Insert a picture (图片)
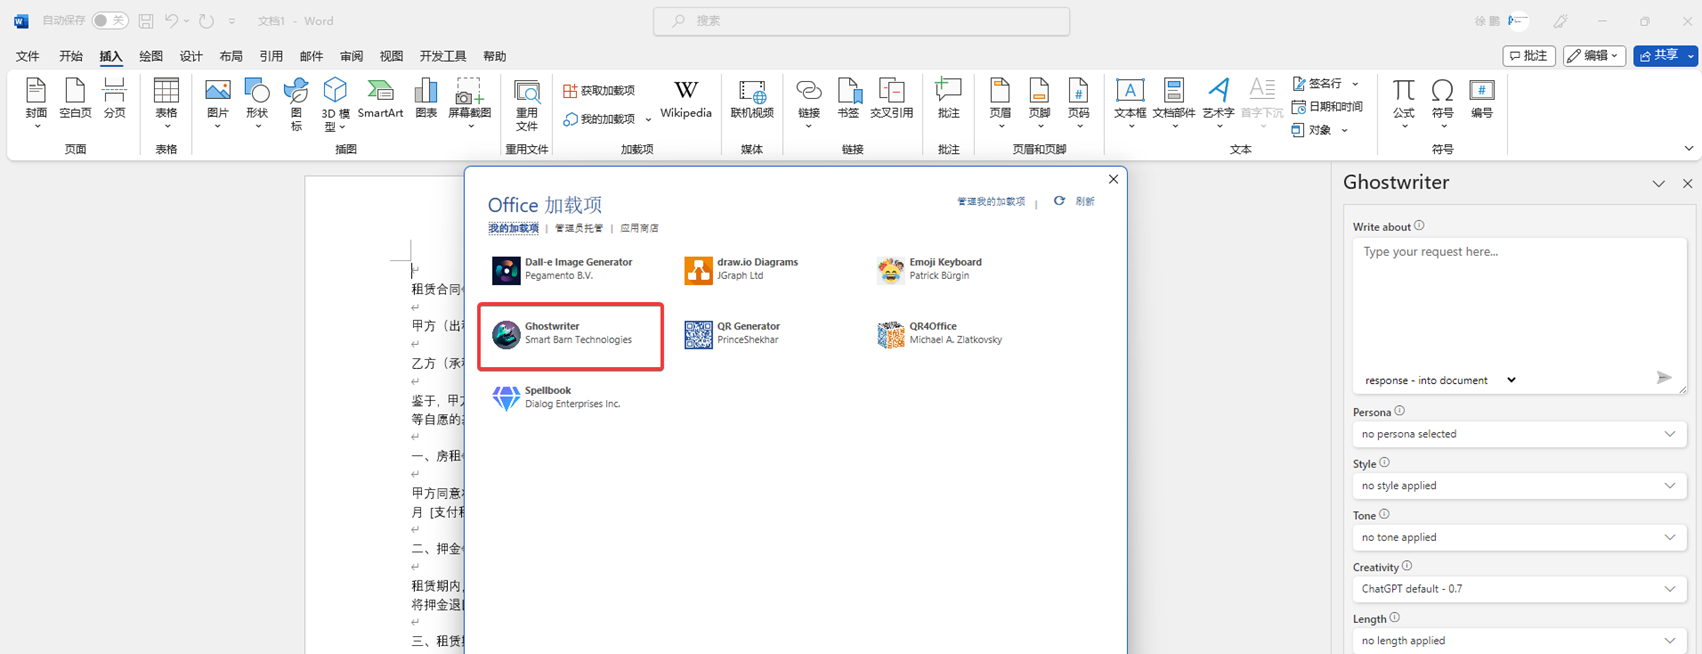The height and width of the screenshot is (654, 1702). pos(217,102)
